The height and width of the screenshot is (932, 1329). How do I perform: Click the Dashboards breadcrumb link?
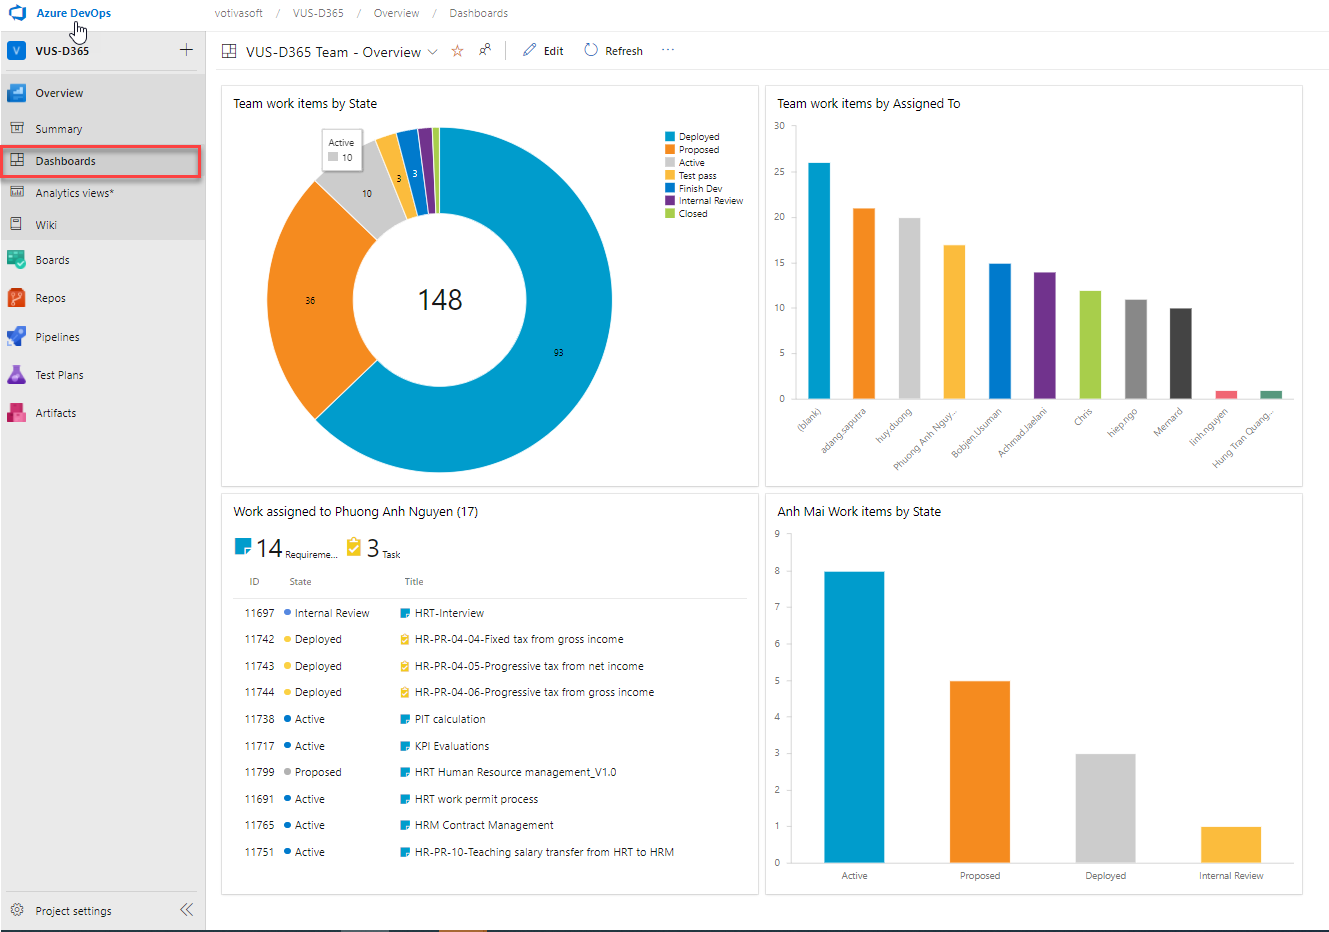click(x=478, y=13)
